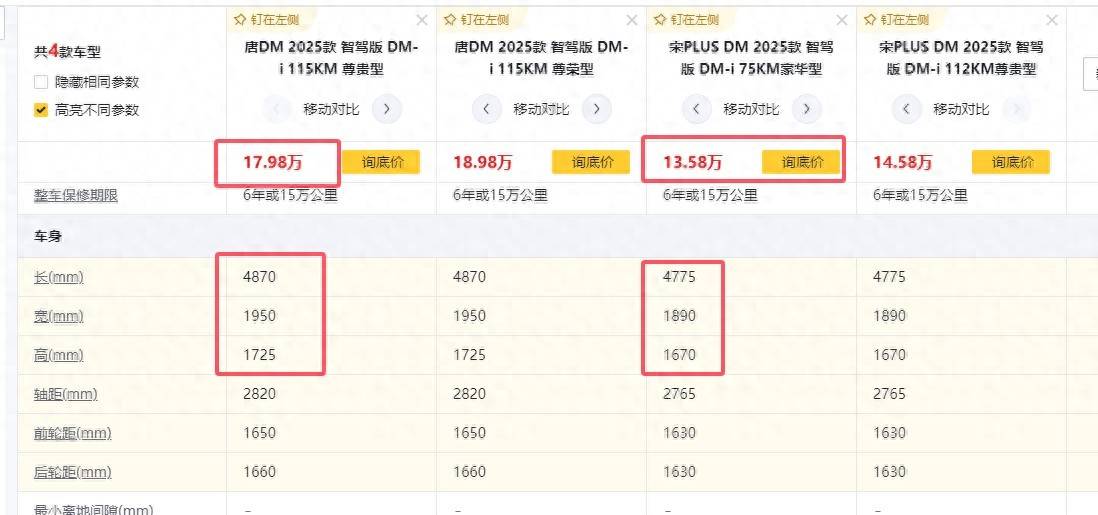The width and height of the screenshot is (1098, 515).
Task: Remove 唐DM 尊荣型 from comparison
Action: pyautogui.click(x=632, y=20)
